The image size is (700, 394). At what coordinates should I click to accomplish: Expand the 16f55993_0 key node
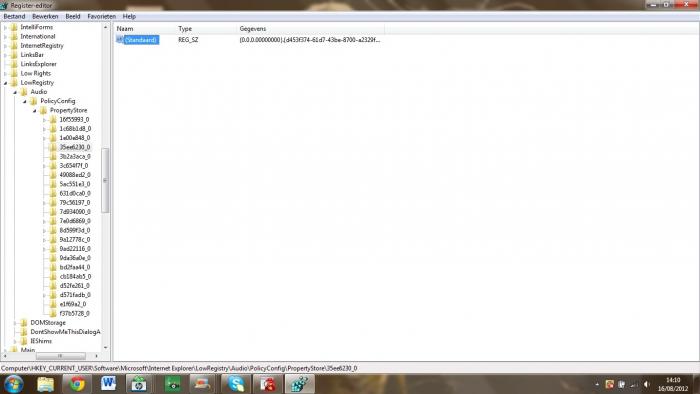(x=45, y=120)
